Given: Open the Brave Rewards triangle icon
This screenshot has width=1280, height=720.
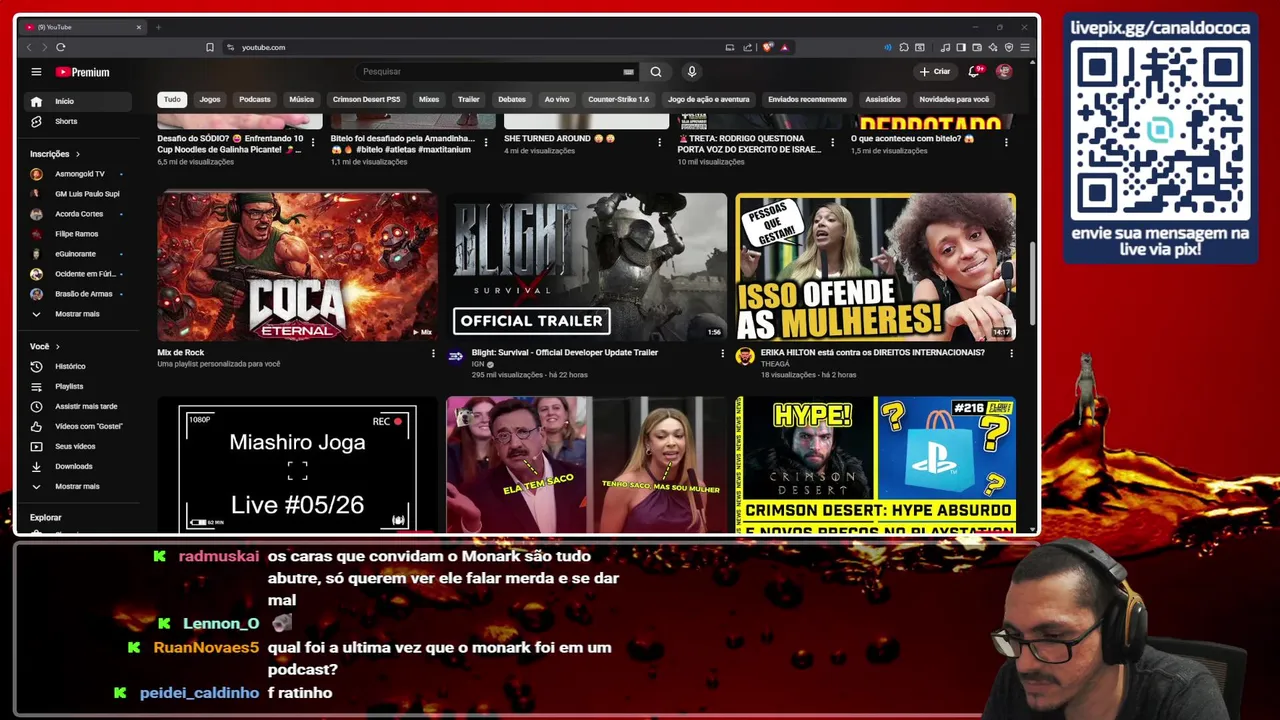Looking at the screenshot, I should pyautogui.click(x=785, y=47).
